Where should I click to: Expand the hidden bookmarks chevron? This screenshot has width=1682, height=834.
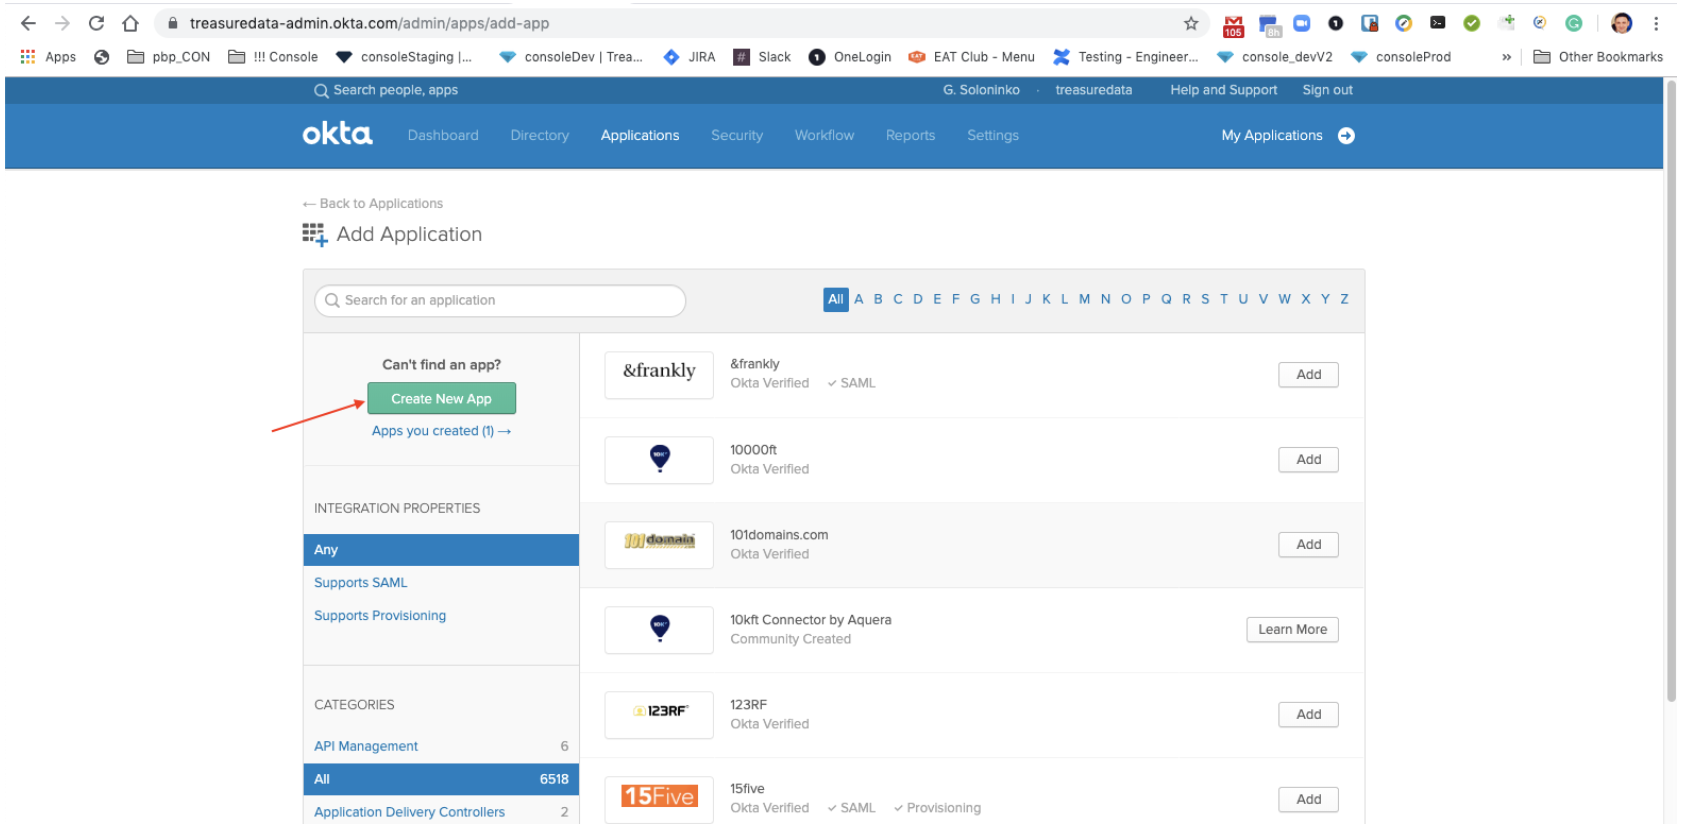tap(1506, 57)
